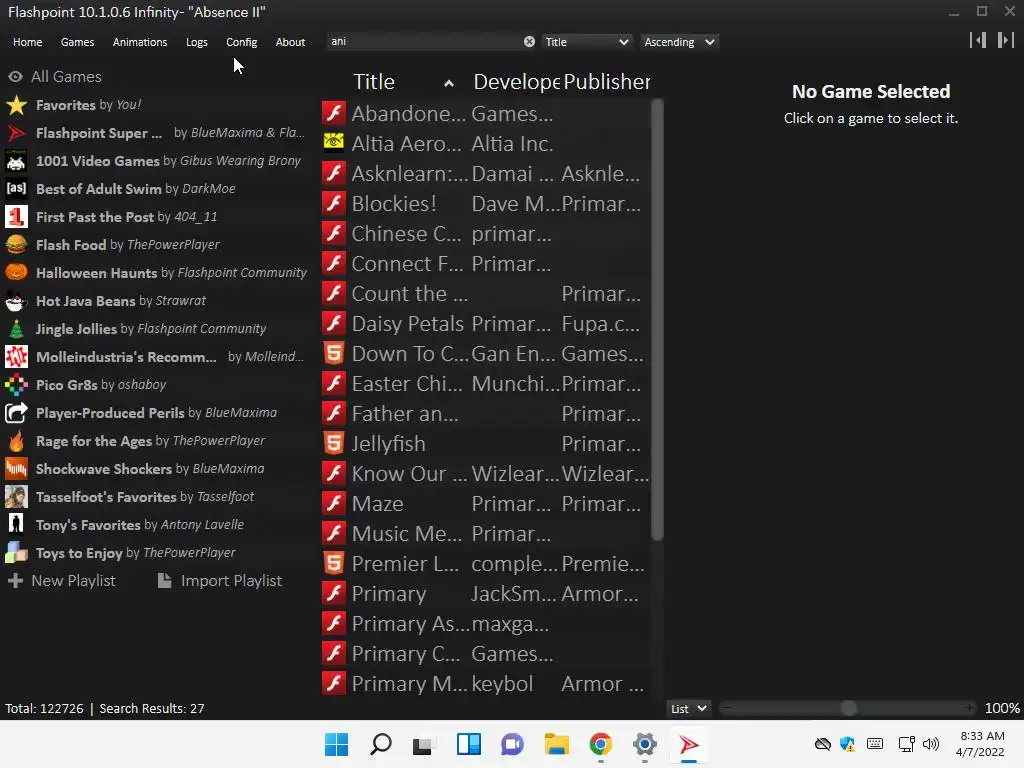
Task: Click the Jingle Jollies tree icon
Action: 16,329
